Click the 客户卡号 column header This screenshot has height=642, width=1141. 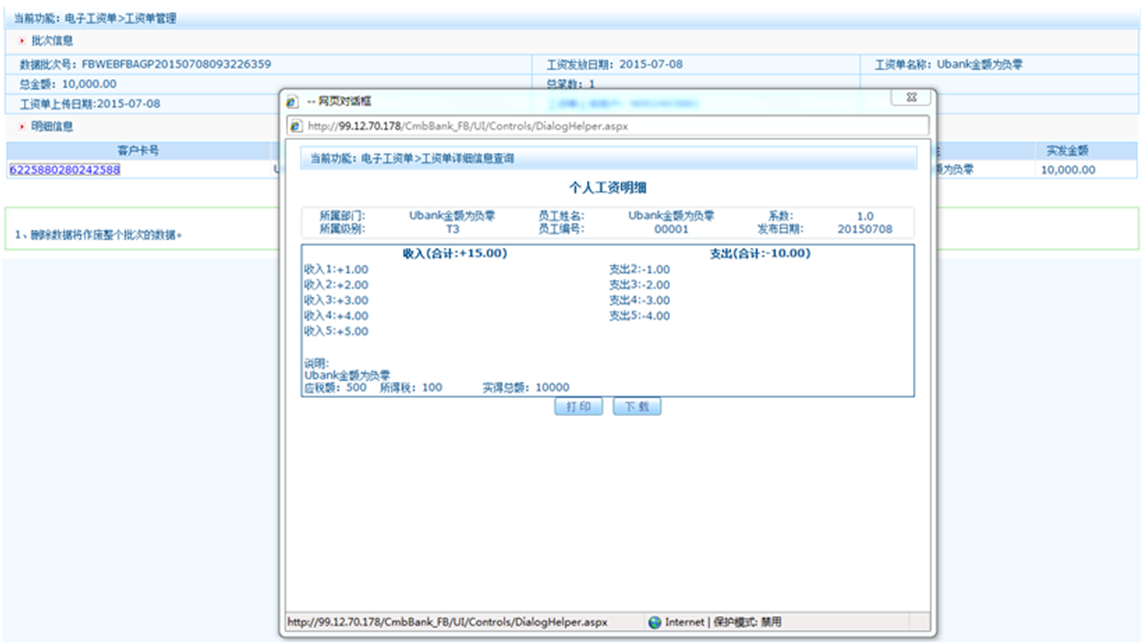point(138,151)
